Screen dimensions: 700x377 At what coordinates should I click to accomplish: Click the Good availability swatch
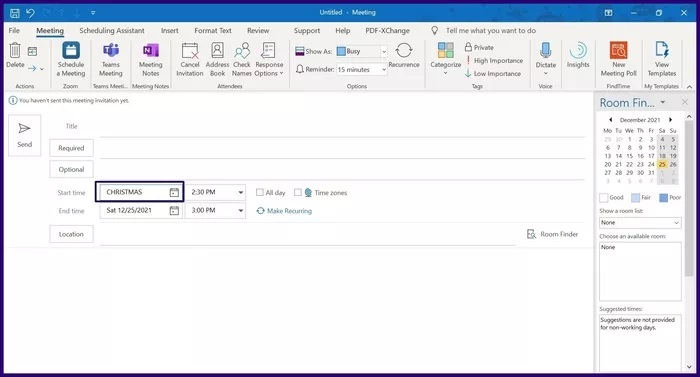[x=604, y=197]
